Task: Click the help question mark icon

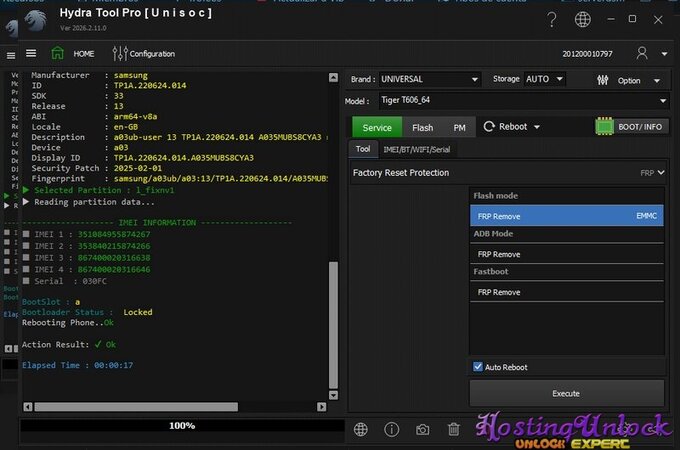Action: [x=552, y=20]
